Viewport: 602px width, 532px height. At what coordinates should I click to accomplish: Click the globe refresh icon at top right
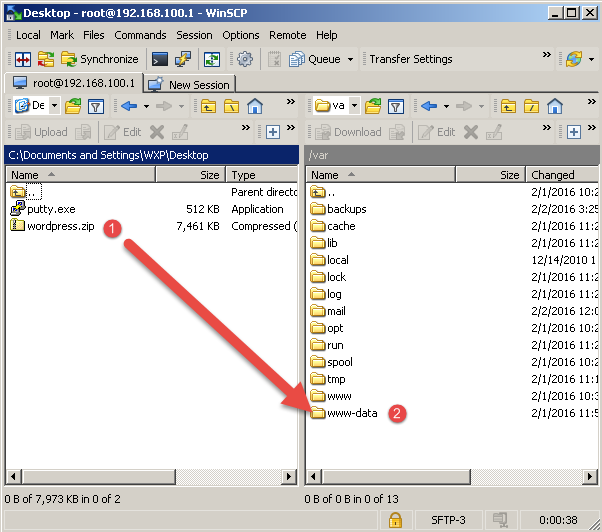574,59
